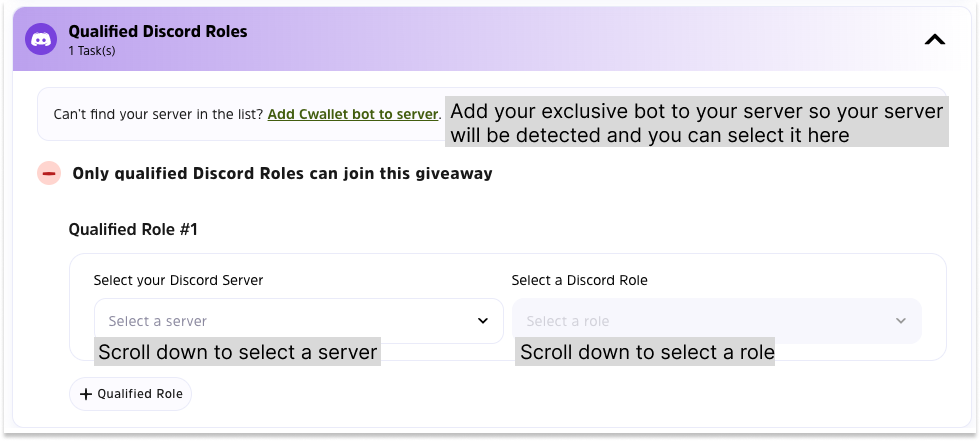This screenshot has width=980, height=441.
Task: Click the server dropdown chevron arrow
Action: pyautogui.click(x=483, y=321)
